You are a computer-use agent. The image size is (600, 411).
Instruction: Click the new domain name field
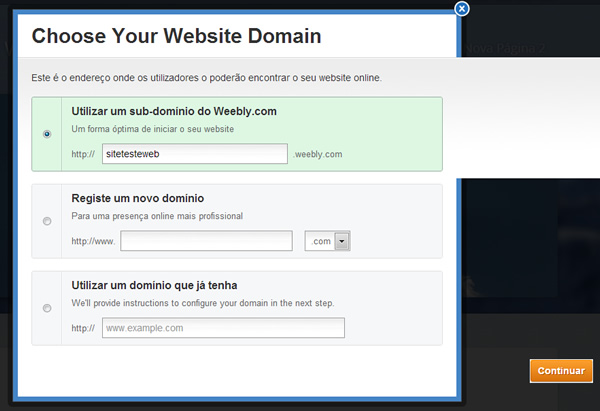[x=207, y=241]
